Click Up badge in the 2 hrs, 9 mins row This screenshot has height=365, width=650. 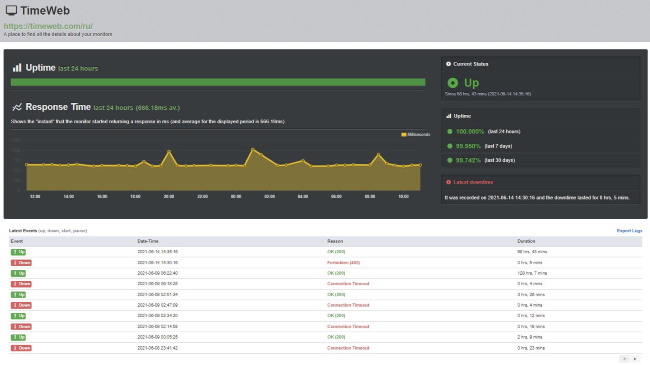click(18, 337)
